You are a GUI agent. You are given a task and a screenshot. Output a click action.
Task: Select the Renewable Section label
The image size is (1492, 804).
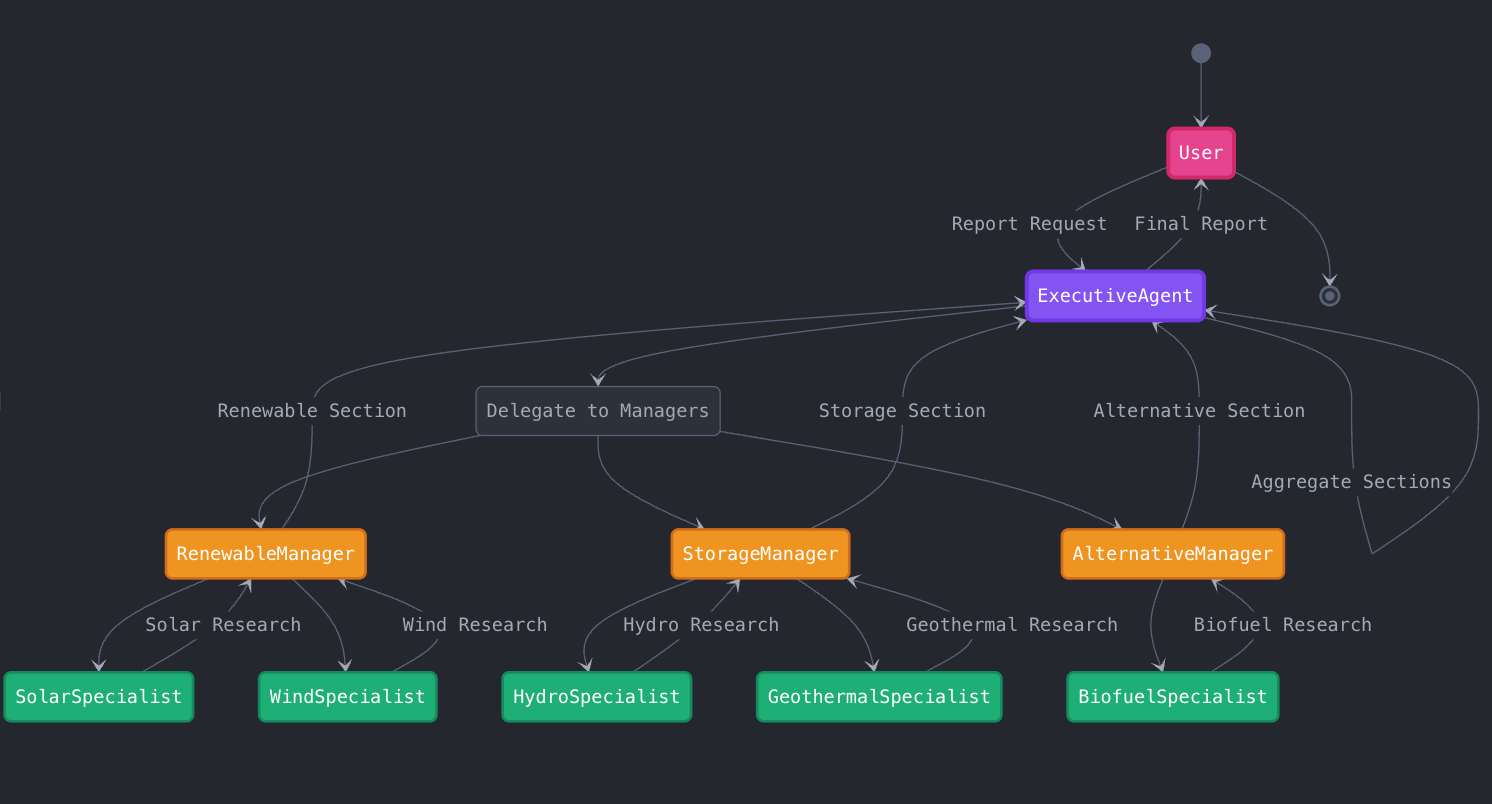[x=311, y=410]
